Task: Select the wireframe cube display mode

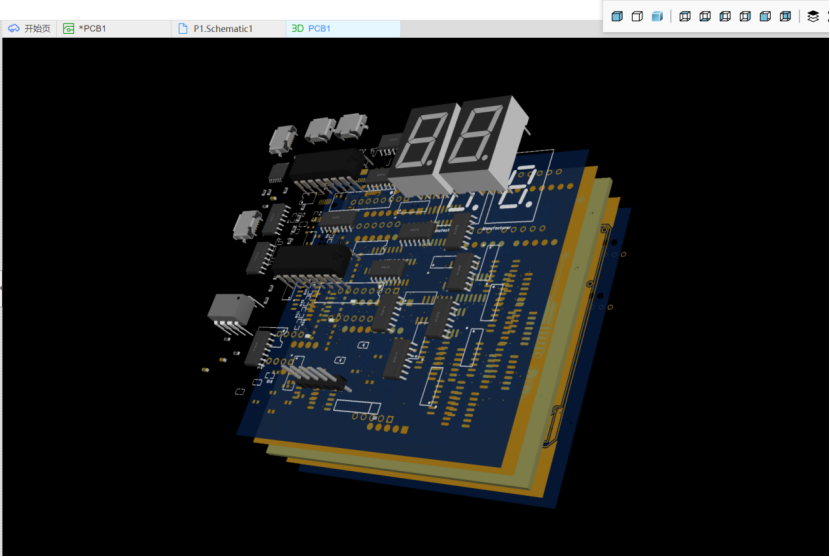Action: 637,16
